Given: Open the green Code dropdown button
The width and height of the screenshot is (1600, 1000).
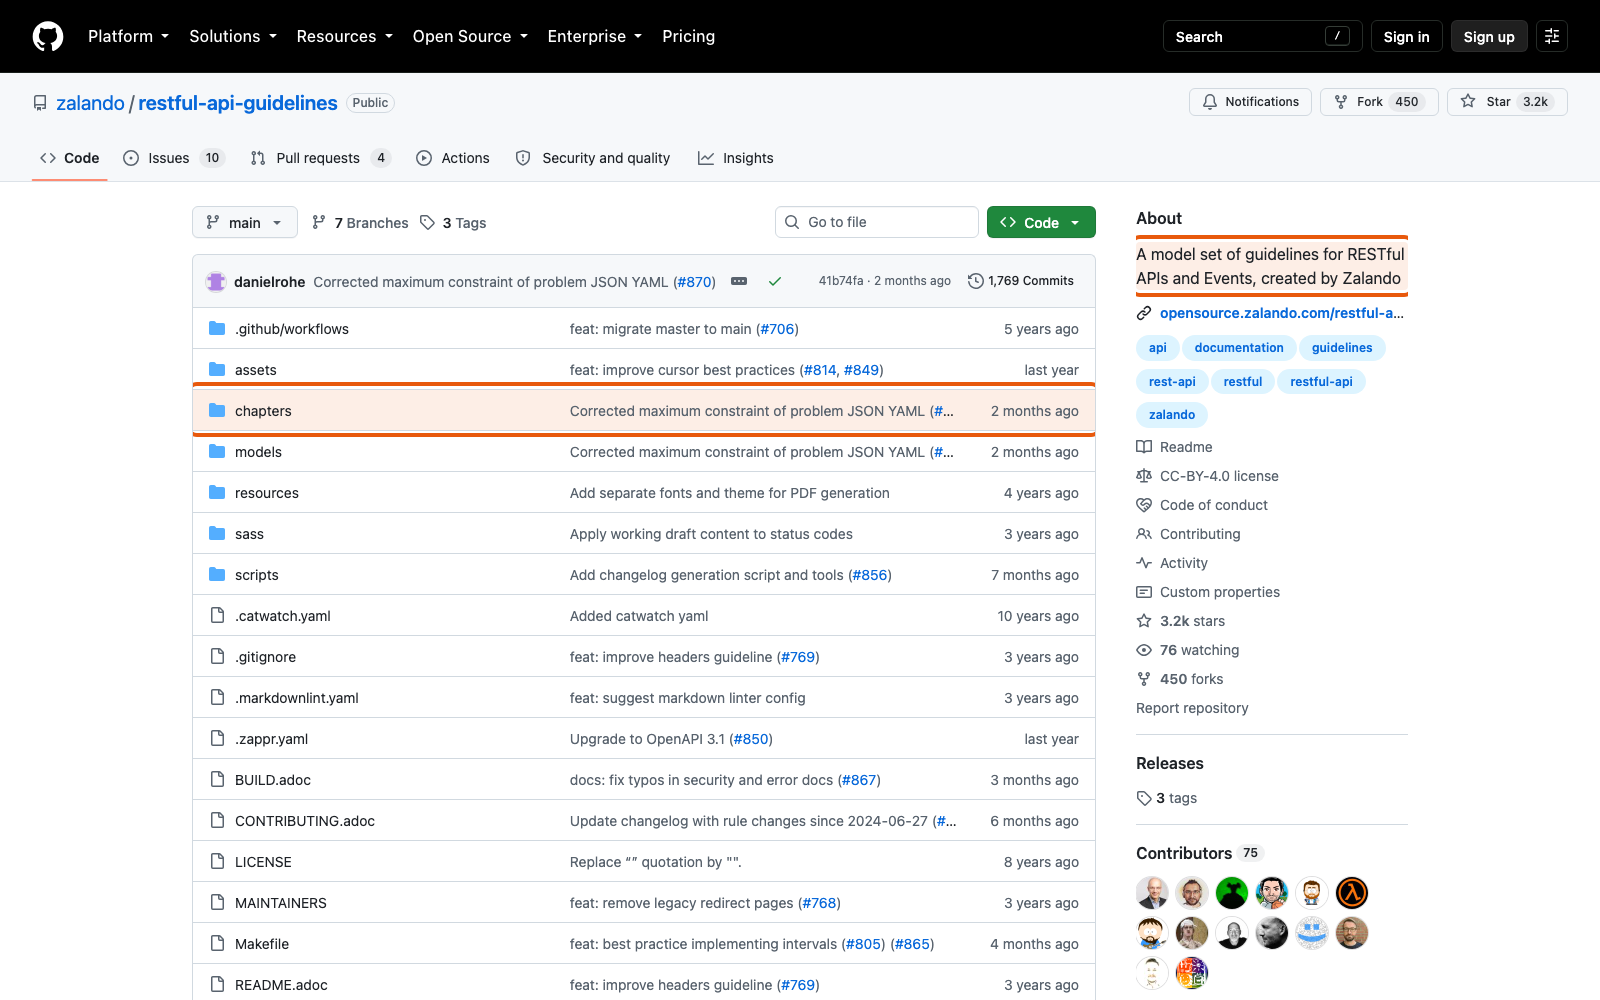Looking at the screenshot, I should pyautogui.click(x=1041, y=222).
